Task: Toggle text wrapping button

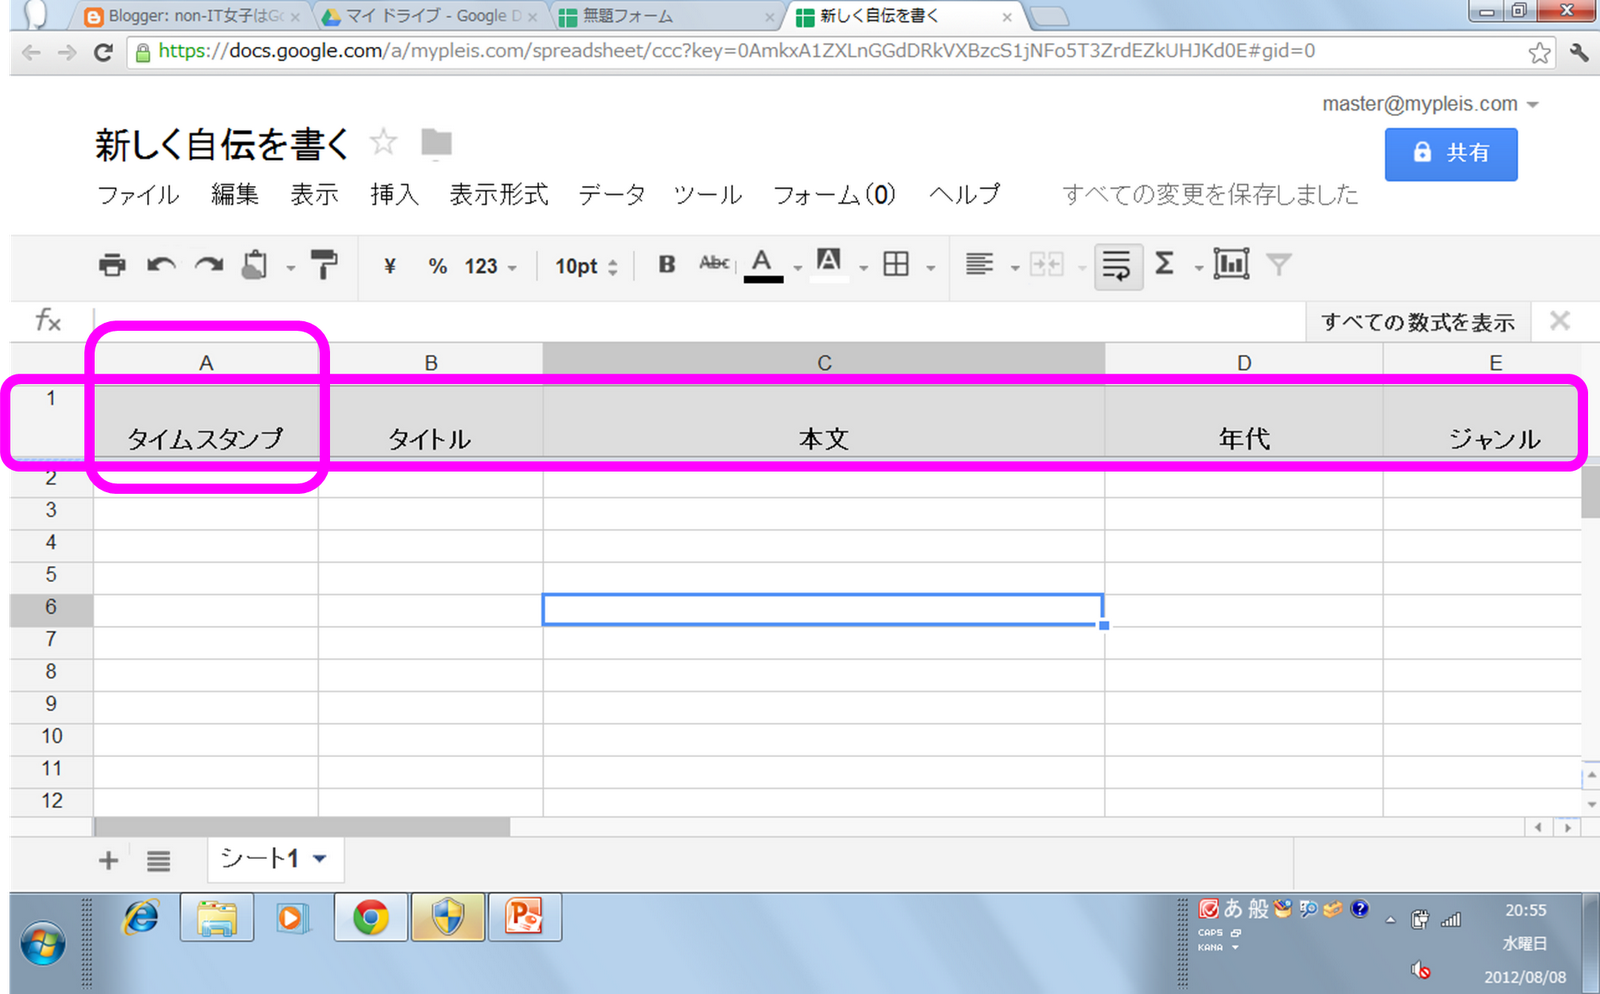Action: pyautogui.click(x=1117, y=266)
